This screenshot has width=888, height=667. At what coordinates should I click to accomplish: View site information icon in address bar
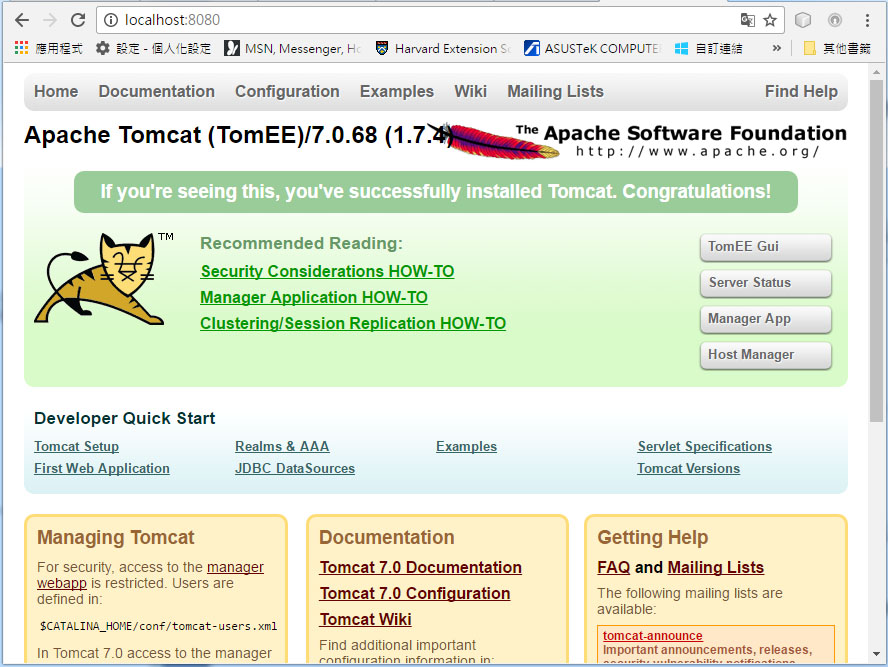(x=111, y=20)
